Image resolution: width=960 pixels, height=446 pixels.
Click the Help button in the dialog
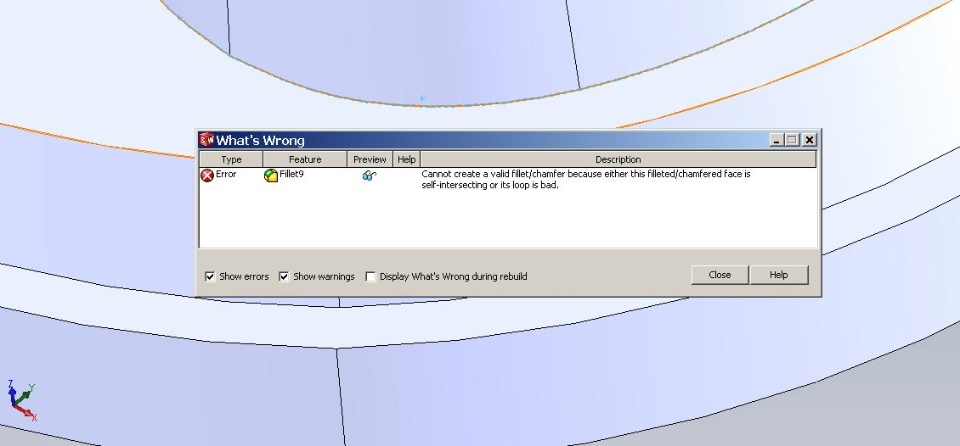[x=779, y=274]
